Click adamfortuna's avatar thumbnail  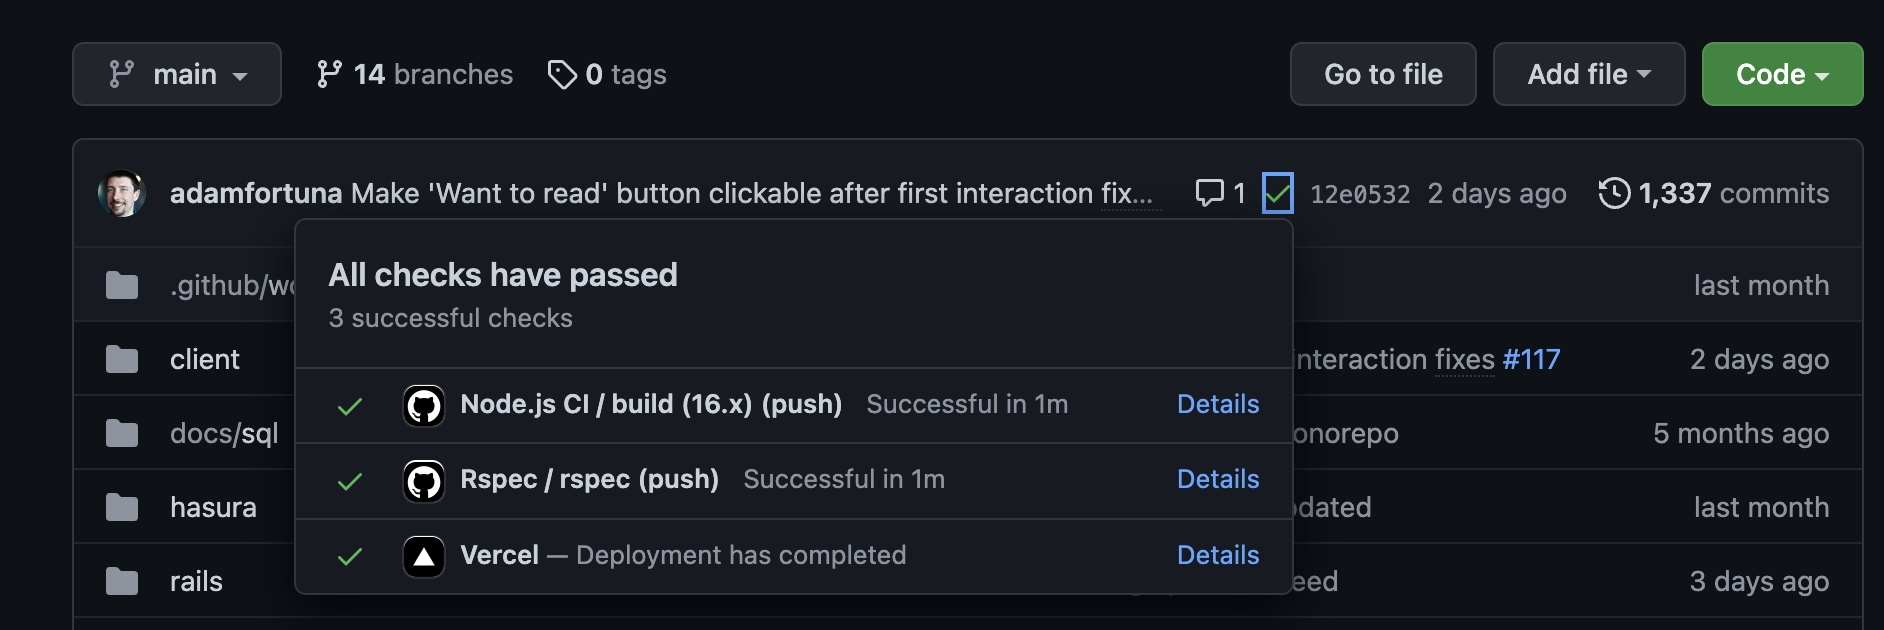tap(122, 193)
